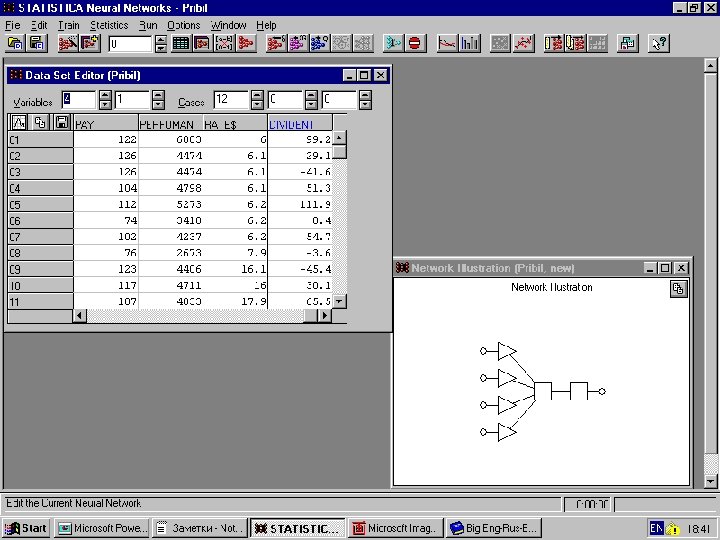Click the Windows Start button
The height and width of the screenshot is (540, 720).
pyautogui.click(x=26, y=528)
